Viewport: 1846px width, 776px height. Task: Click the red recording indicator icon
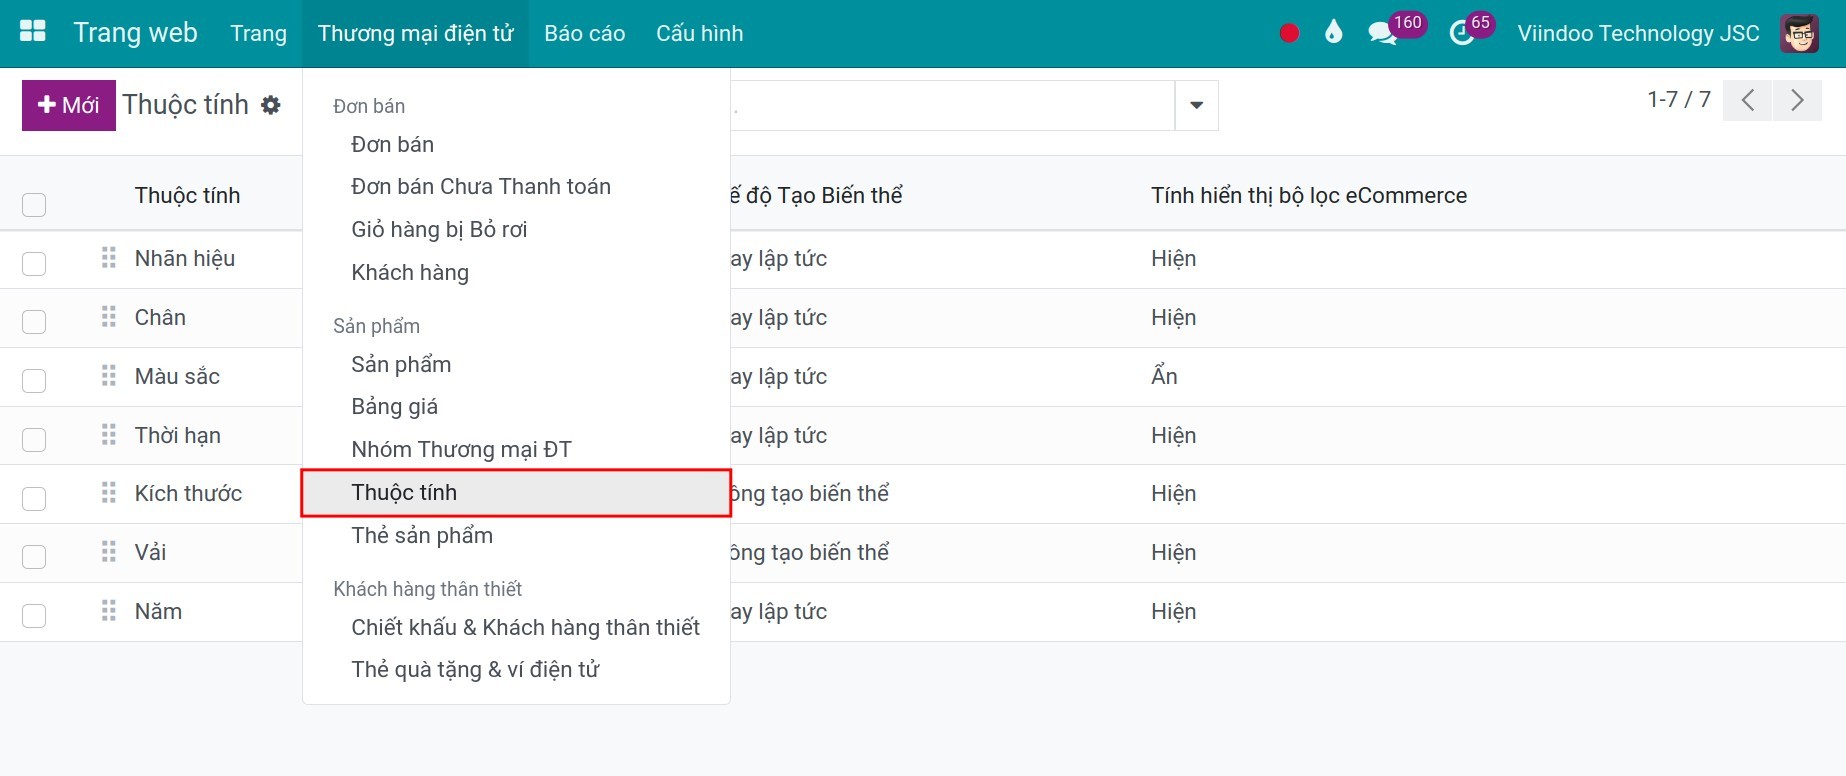(1289, 33)
